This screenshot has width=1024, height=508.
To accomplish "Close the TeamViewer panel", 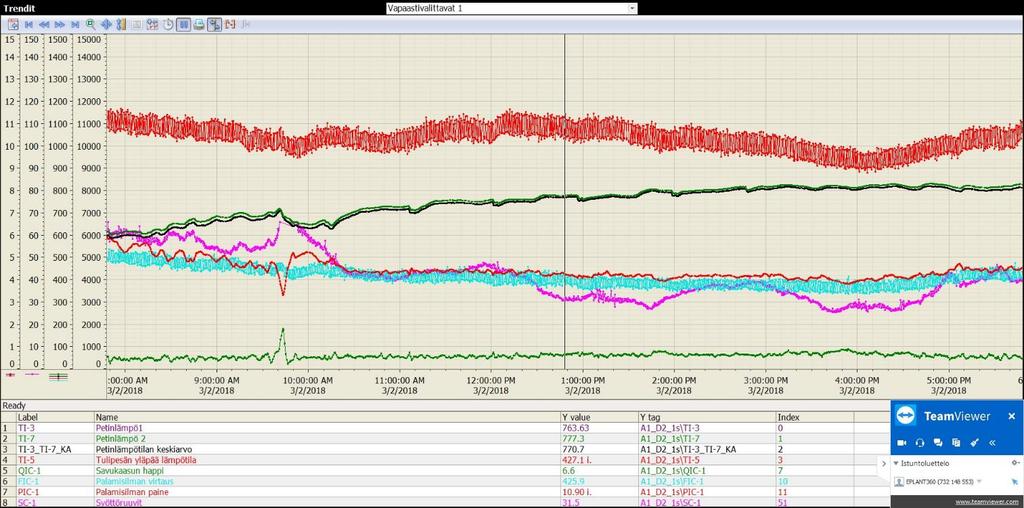I will [1012, 416].
